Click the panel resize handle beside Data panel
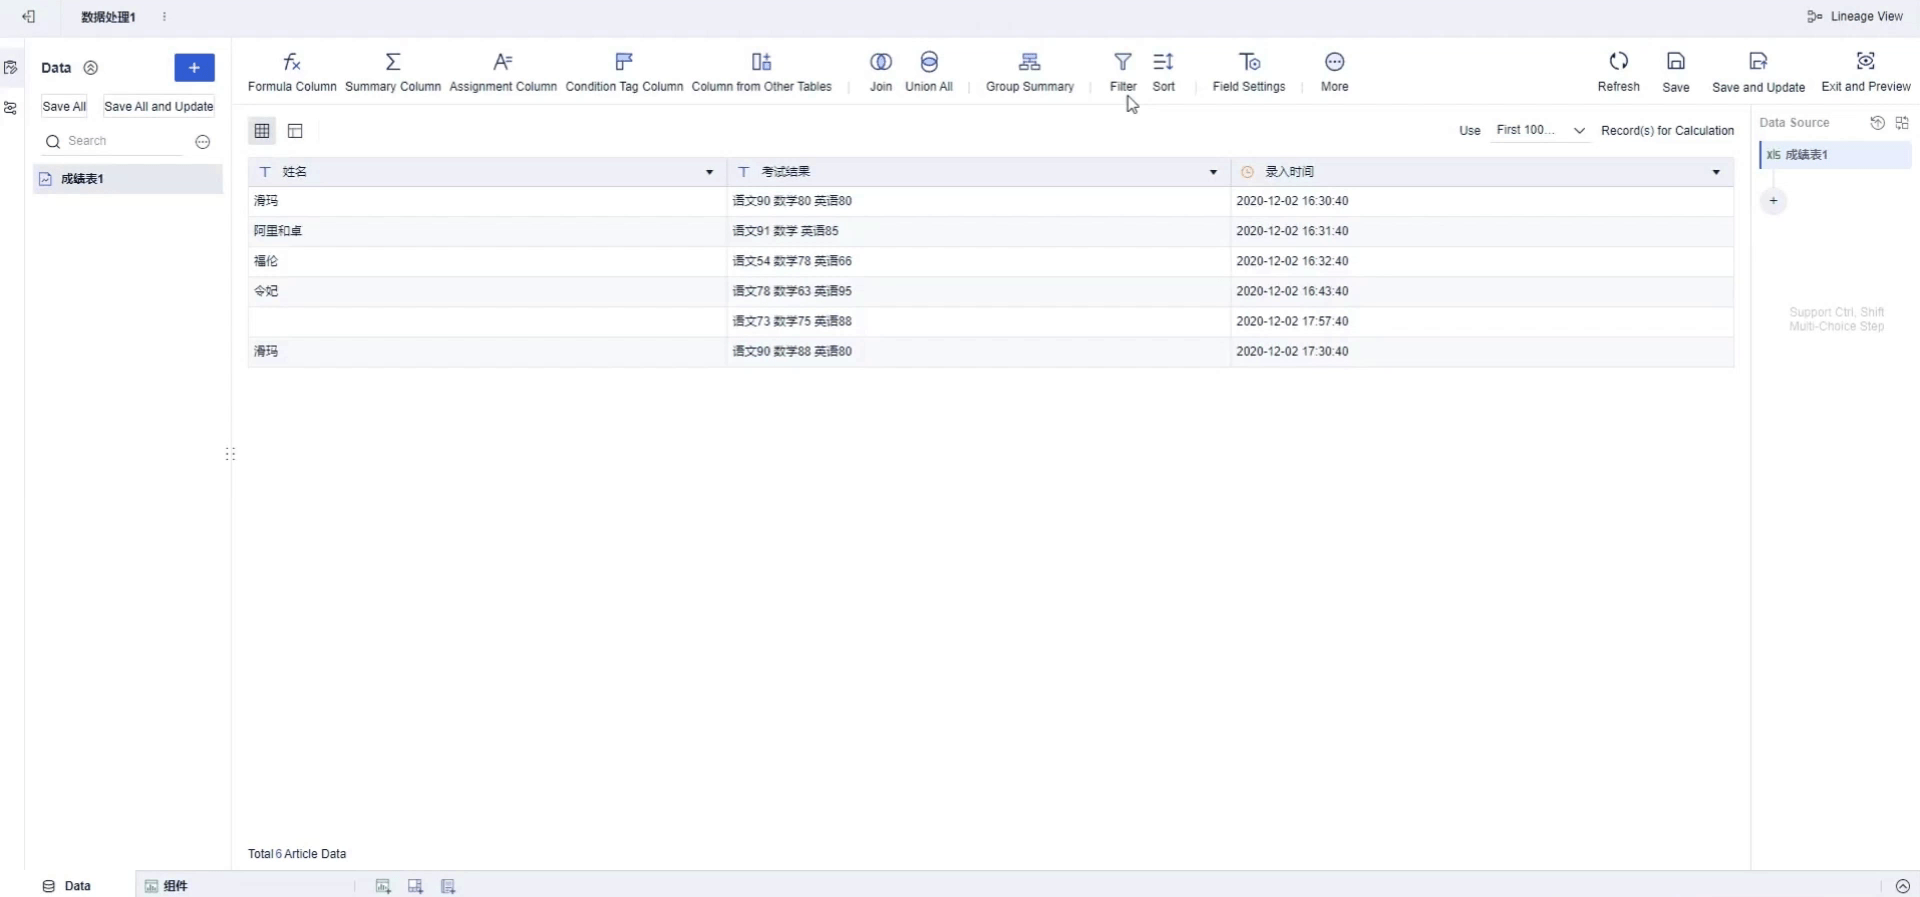The image size is (1920, 897). 230,454
